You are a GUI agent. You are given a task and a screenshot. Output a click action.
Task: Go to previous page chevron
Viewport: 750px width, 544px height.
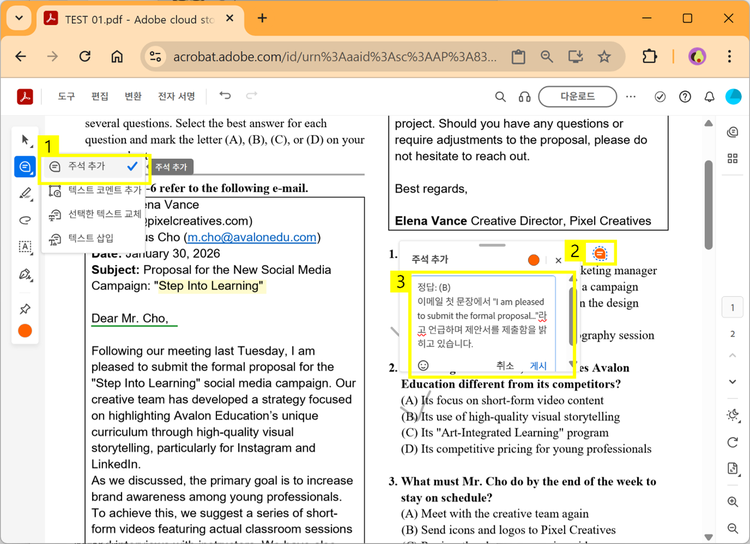732,355
